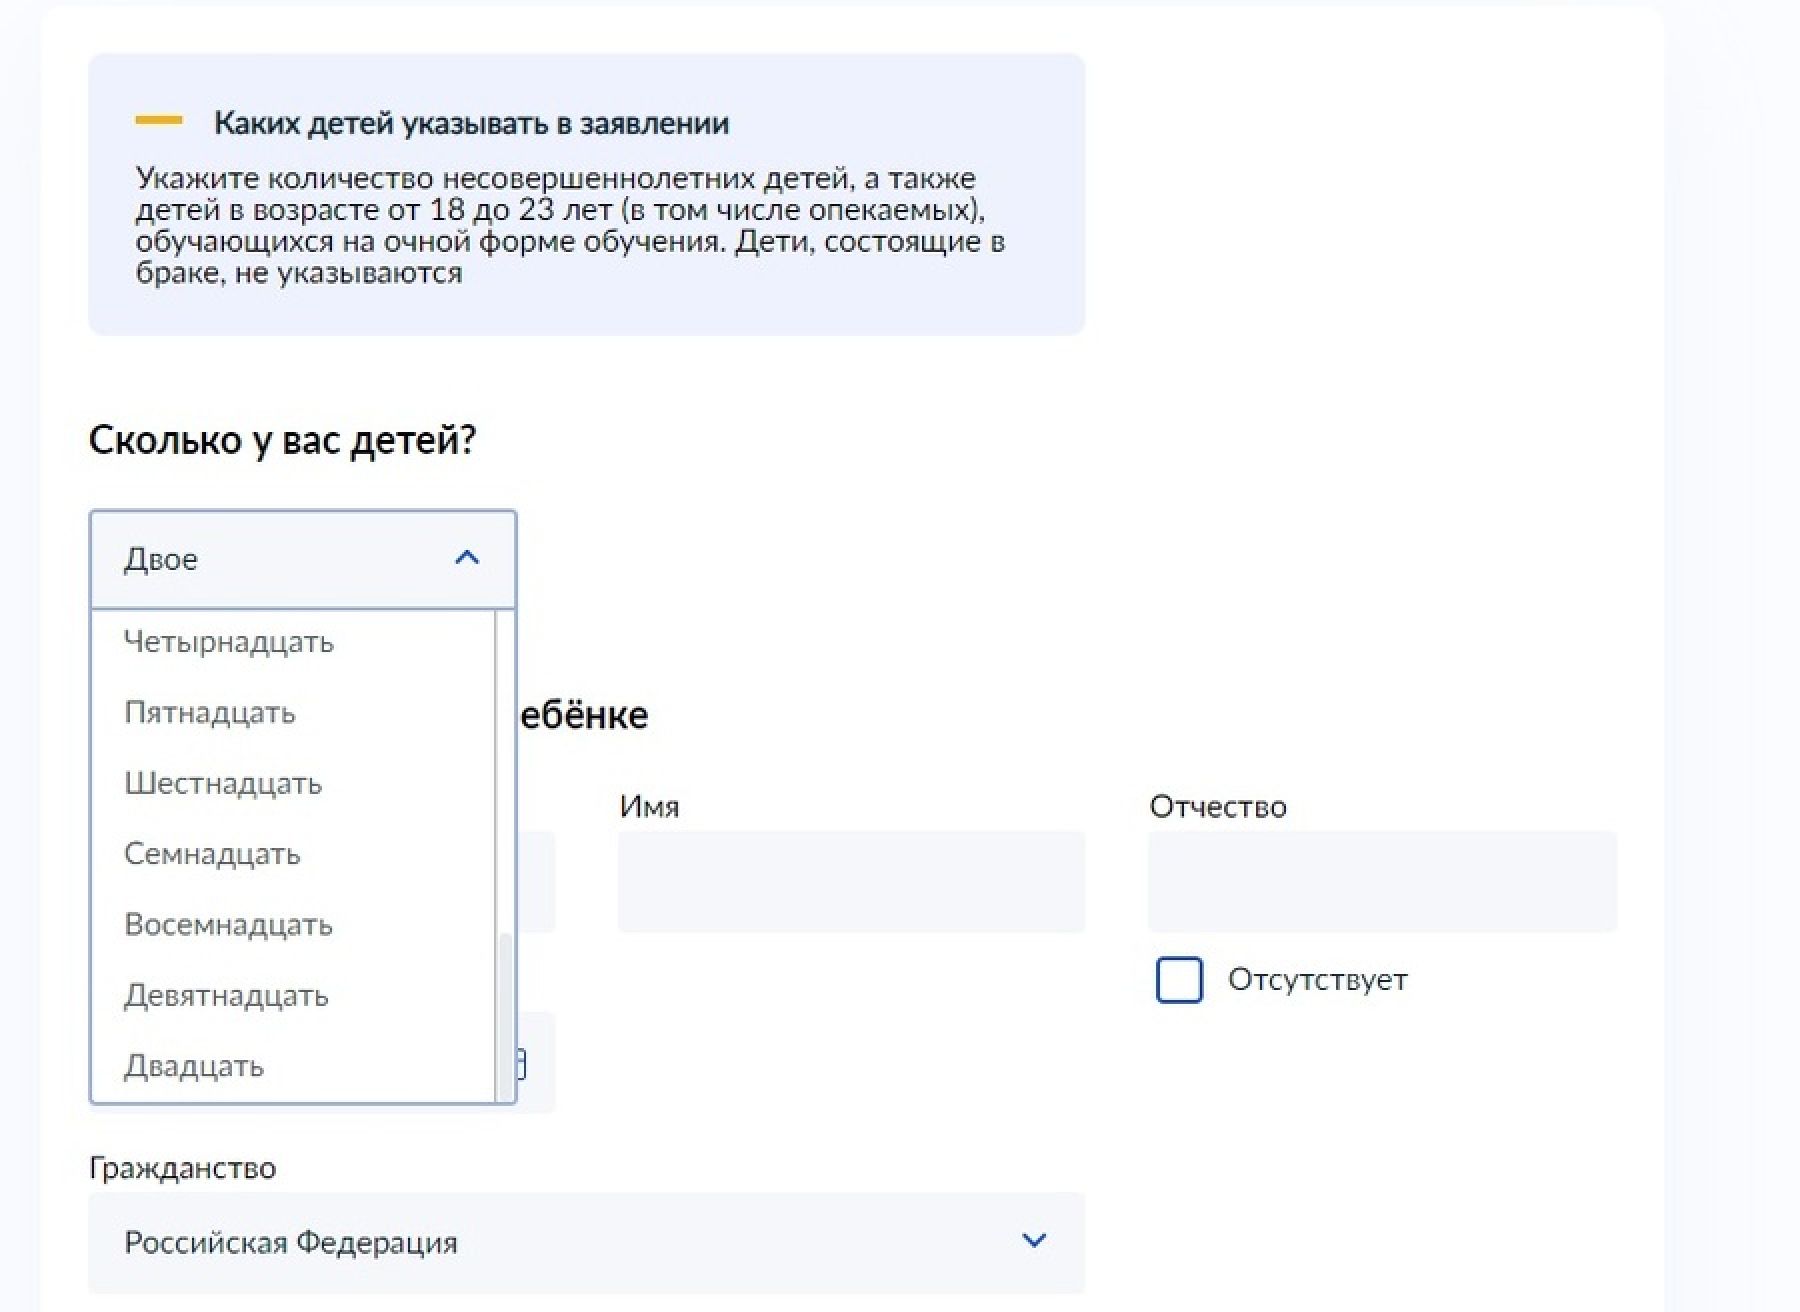Click the heading Каких детей указывать в заявлении
This screenshot has width=1800, height=1312.
[471, 123]
